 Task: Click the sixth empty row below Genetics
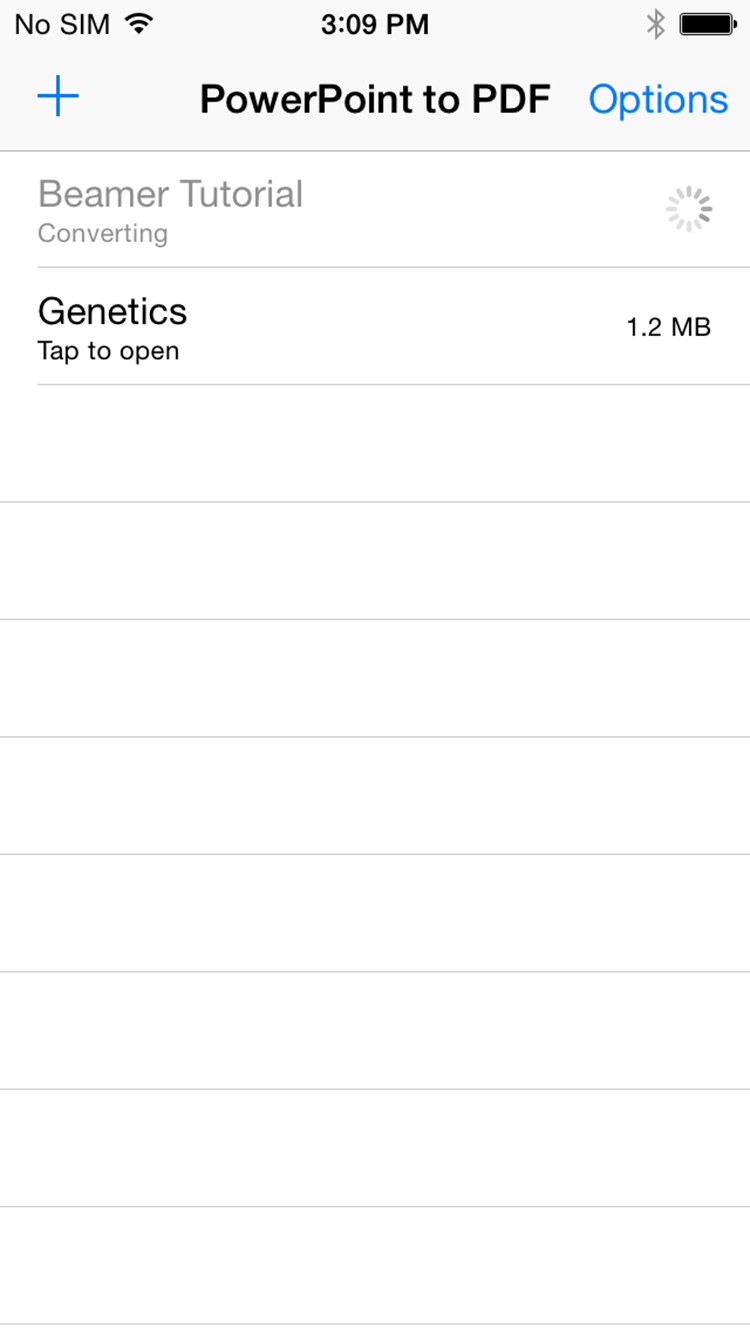(375, 1031)
